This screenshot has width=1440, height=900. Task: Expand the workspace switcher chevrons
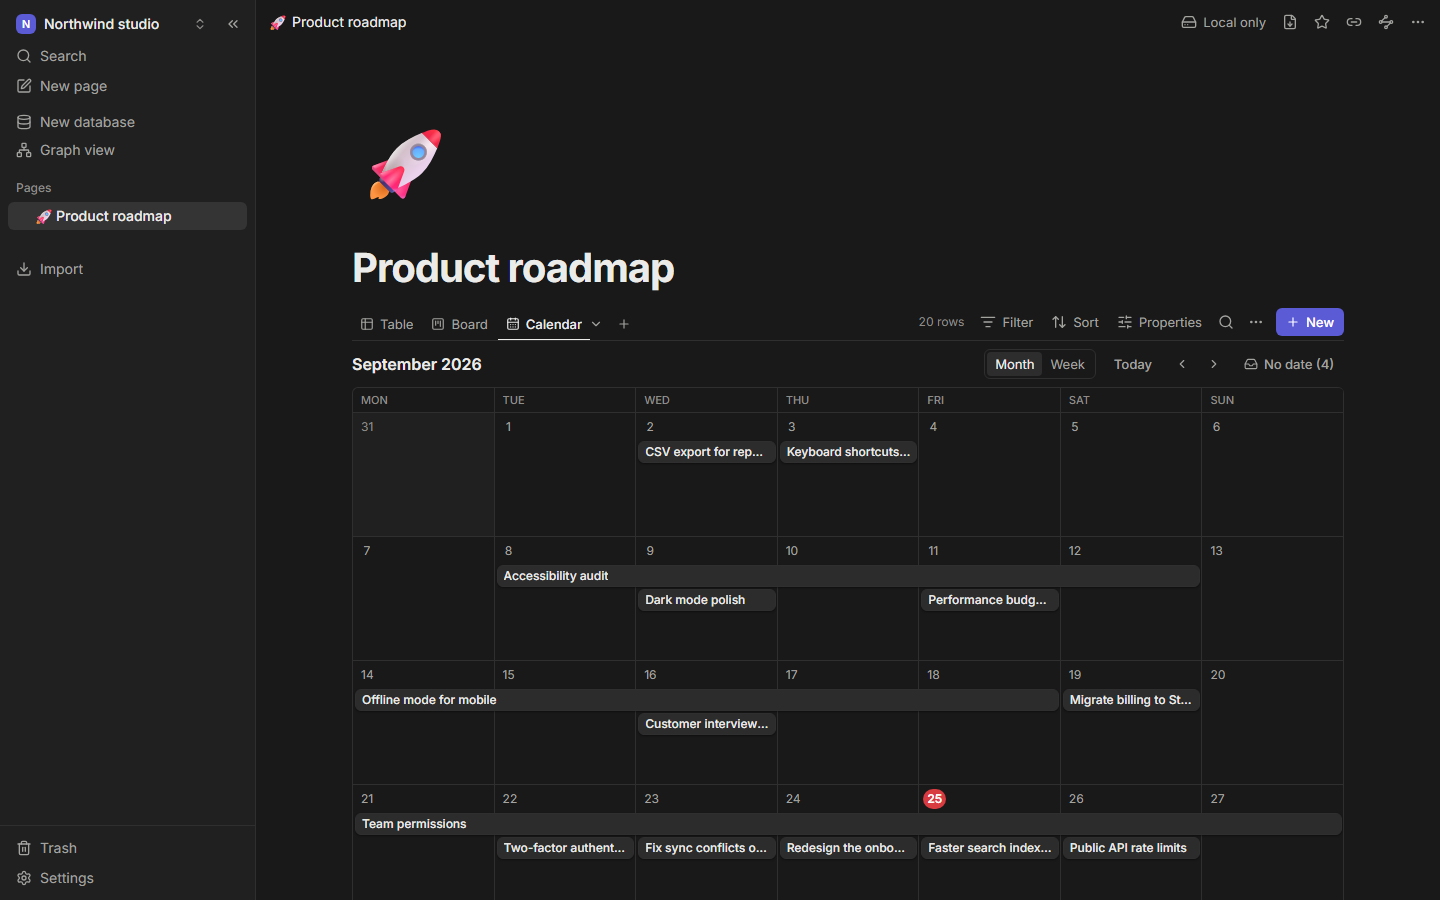pyautogui.click(x=200, y=24)
